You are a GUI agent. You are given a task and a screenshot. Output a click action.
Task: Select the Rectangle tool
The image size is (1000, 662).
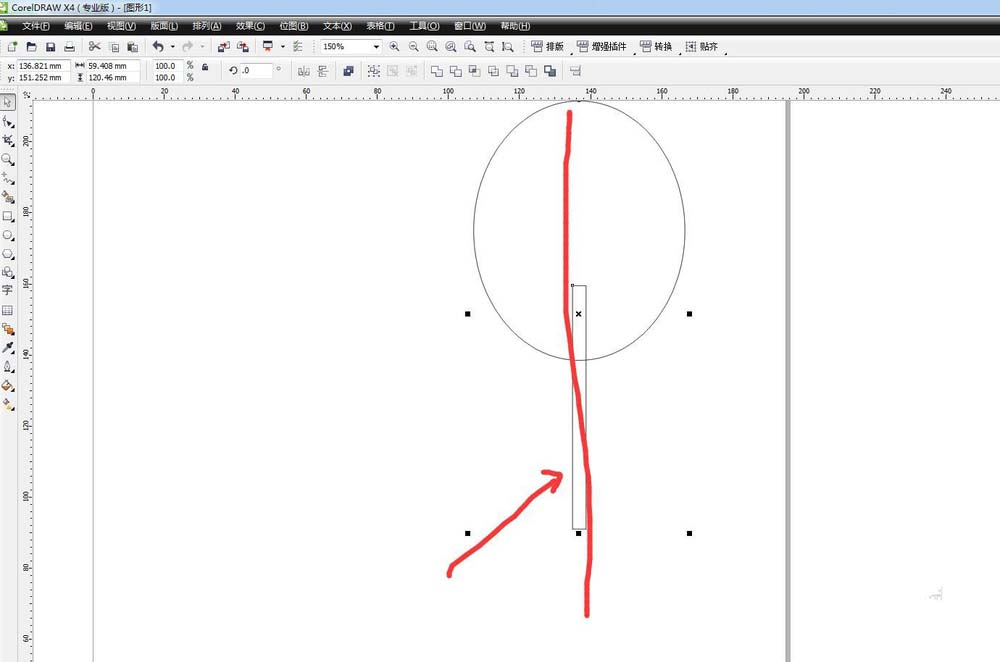pos(8,217)
